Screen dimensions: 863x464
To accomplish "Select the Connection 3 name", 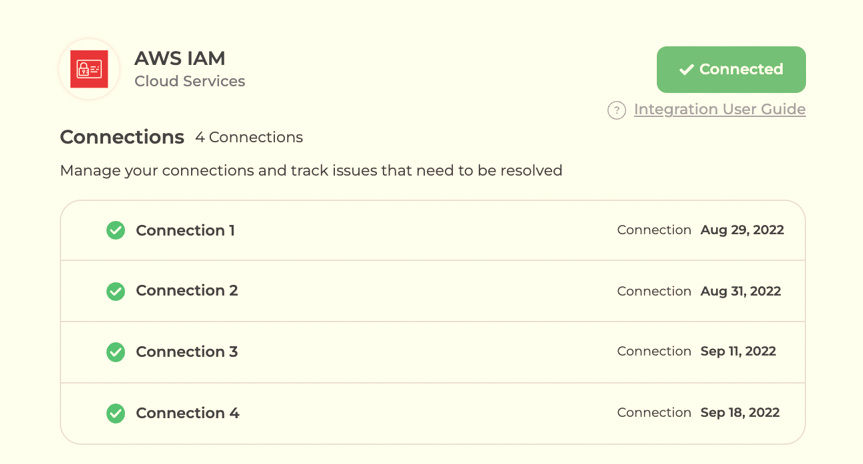I will [187, 352].
